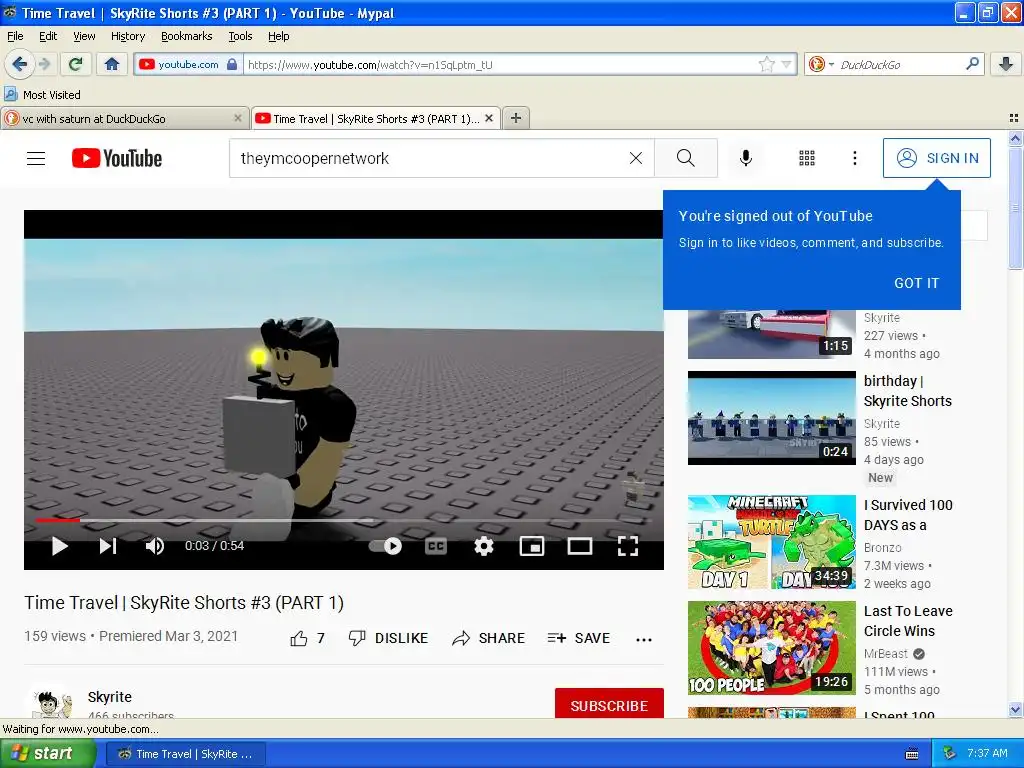Mute the video volume

(x=155, y=546)
